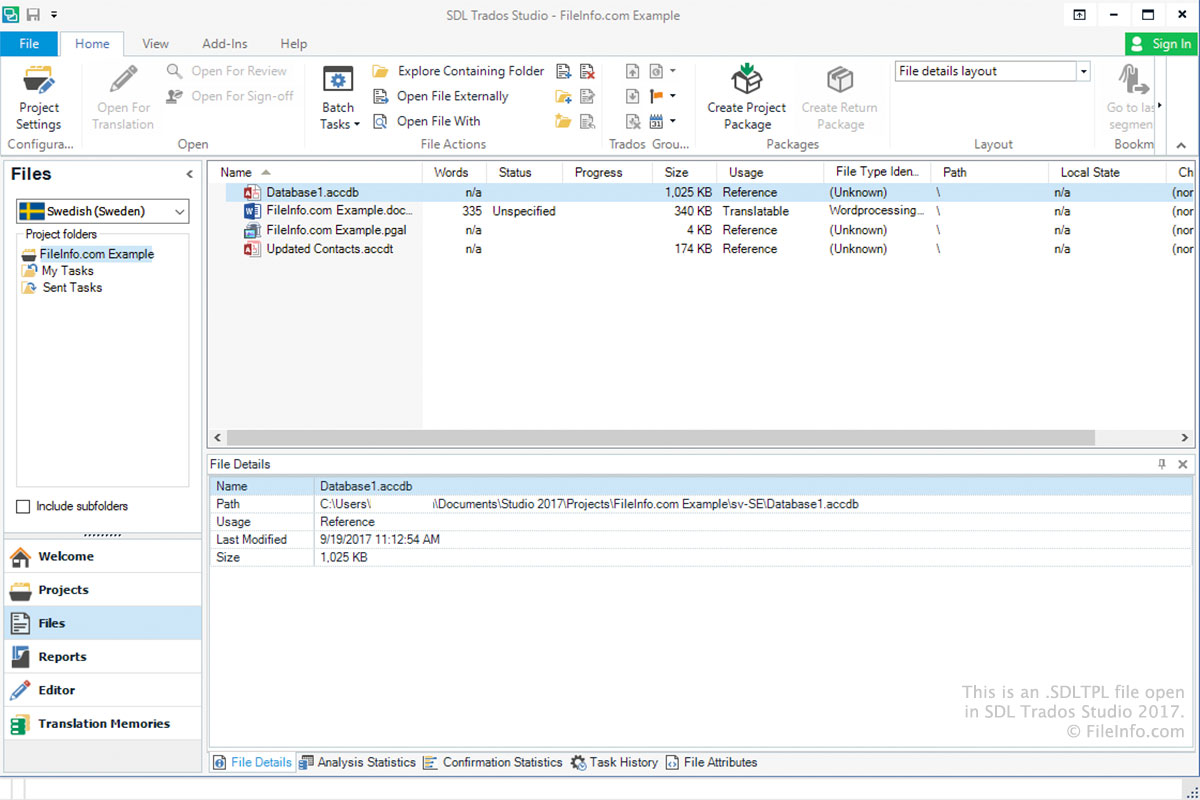The width and height of the screenshot is (1200, 800).
Task: Switch to the Reports view
Action: 103,657
